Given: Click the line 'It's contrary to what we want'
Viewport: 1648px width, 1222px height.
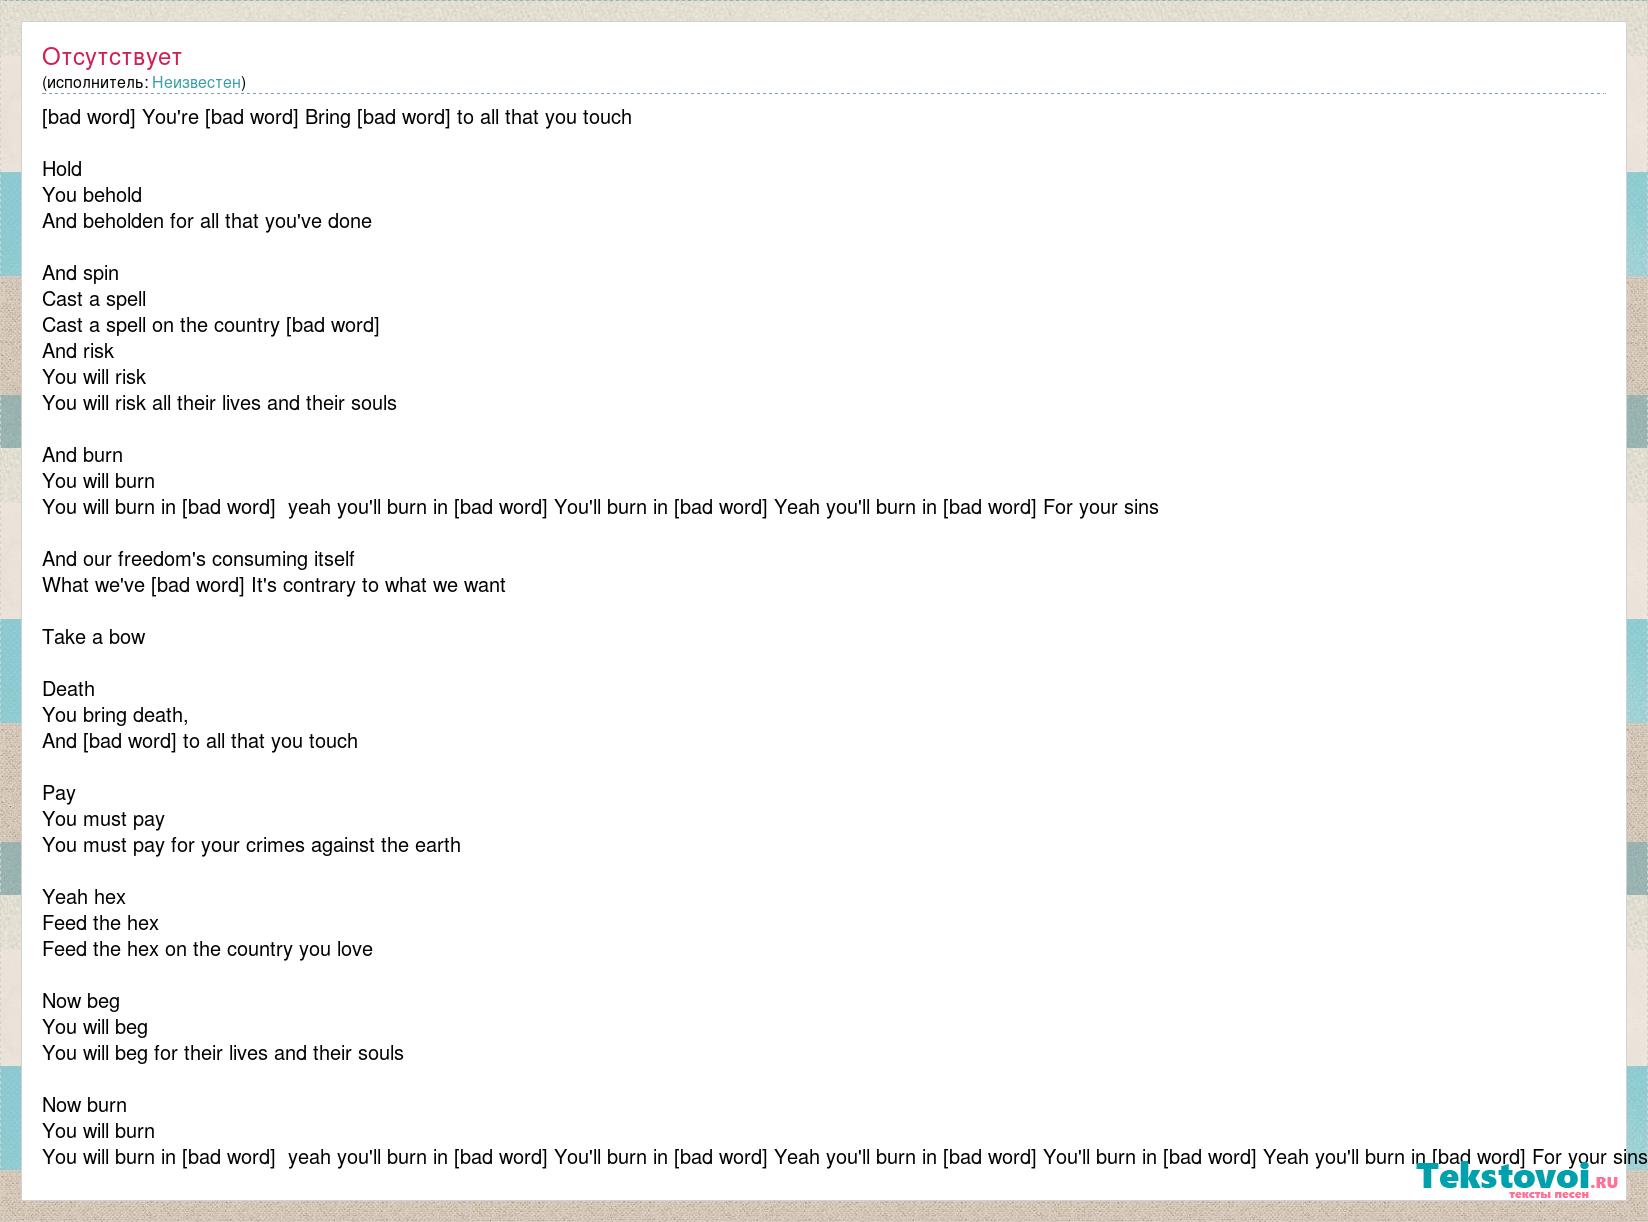Looking at the screenshot, I should [x=378, y=585].
